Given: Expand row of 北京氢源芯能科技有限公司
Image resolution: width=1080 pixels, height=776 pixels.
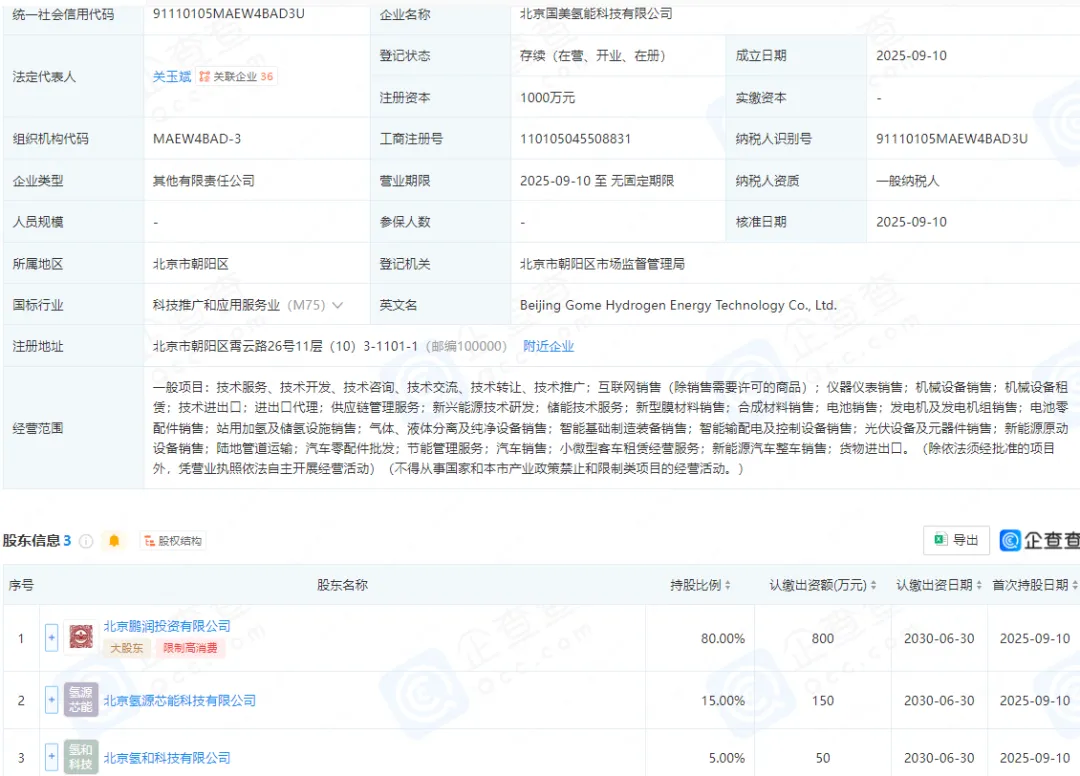Looking at the screenshot, I should tap(51, 700).
